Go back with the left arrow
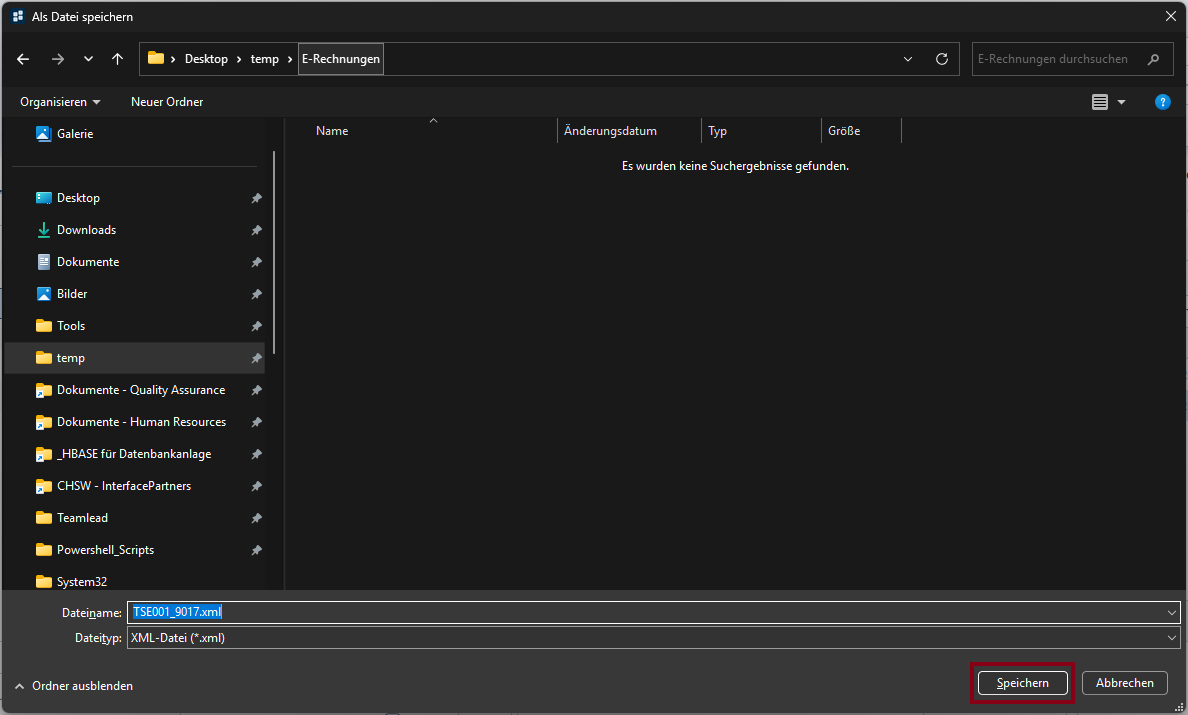Image resolution: width=1188 pixels, height=715 pixels. click(x=23, y=59)
